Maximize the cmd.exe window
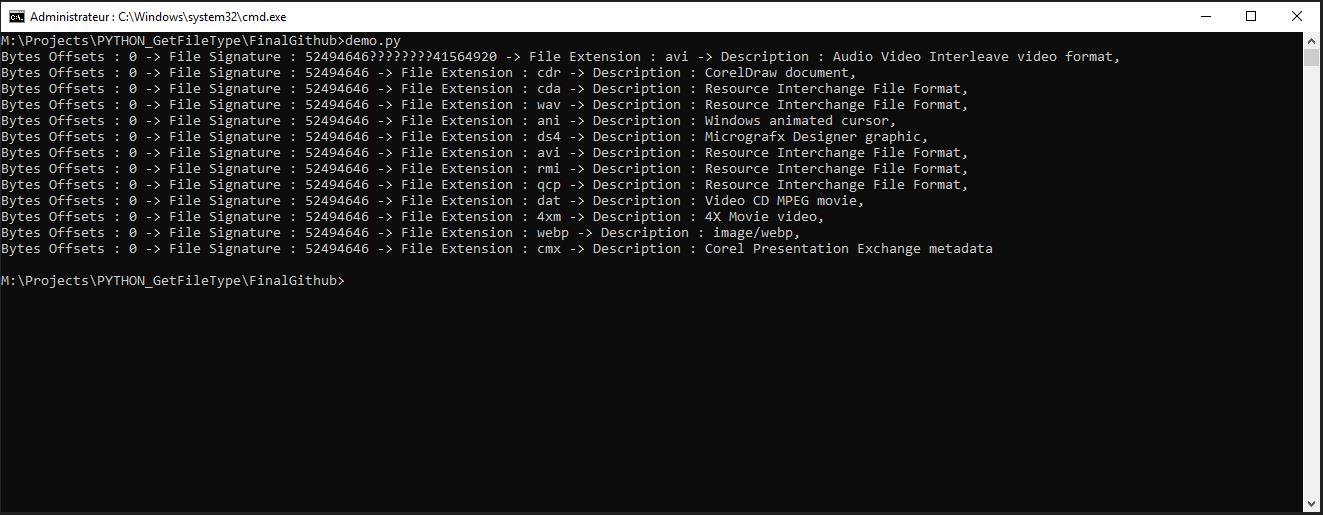The height and width of the screenshot is (515, 1323). click(1251, 16)
